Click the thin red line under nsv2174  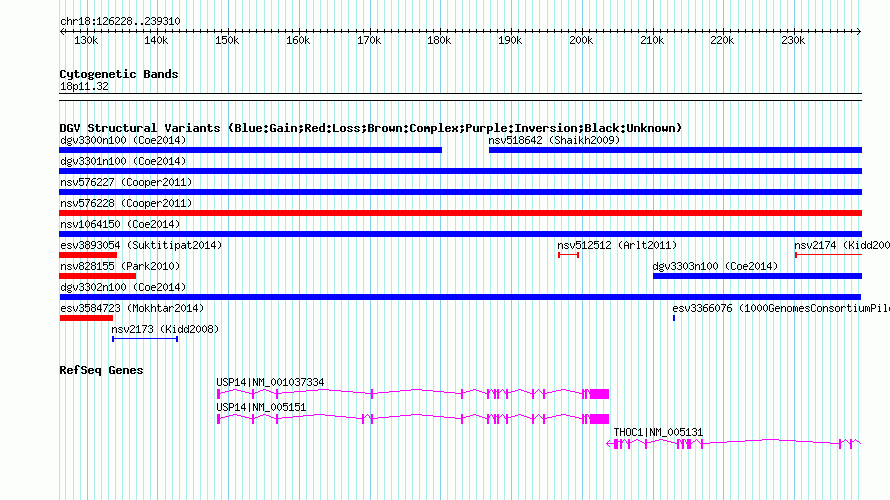pos(829,255)
